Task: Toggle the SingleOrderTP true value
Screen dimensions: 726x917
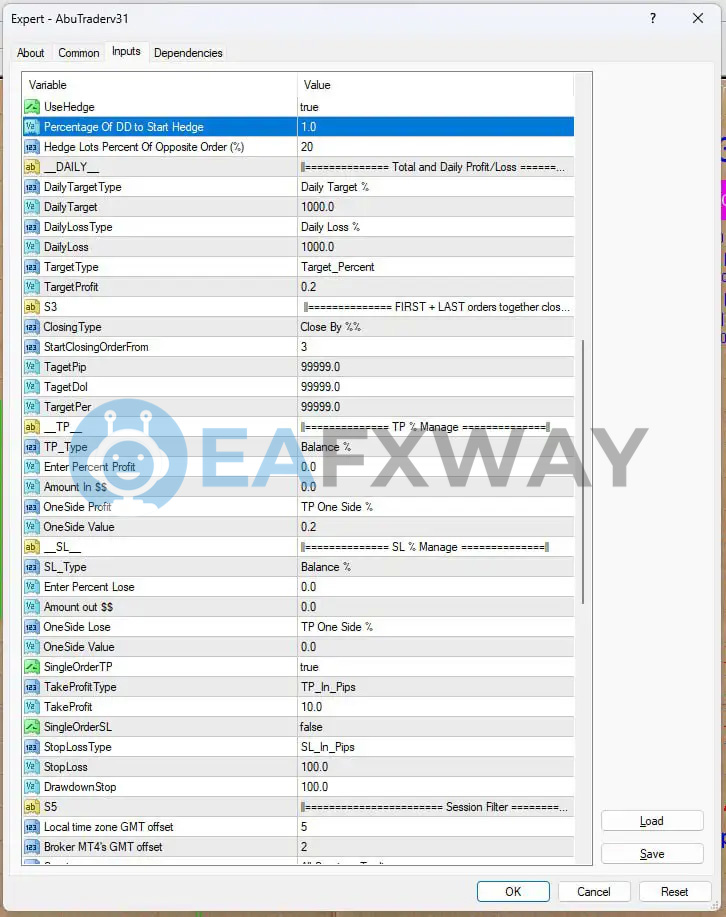Action: click(435, 667)
